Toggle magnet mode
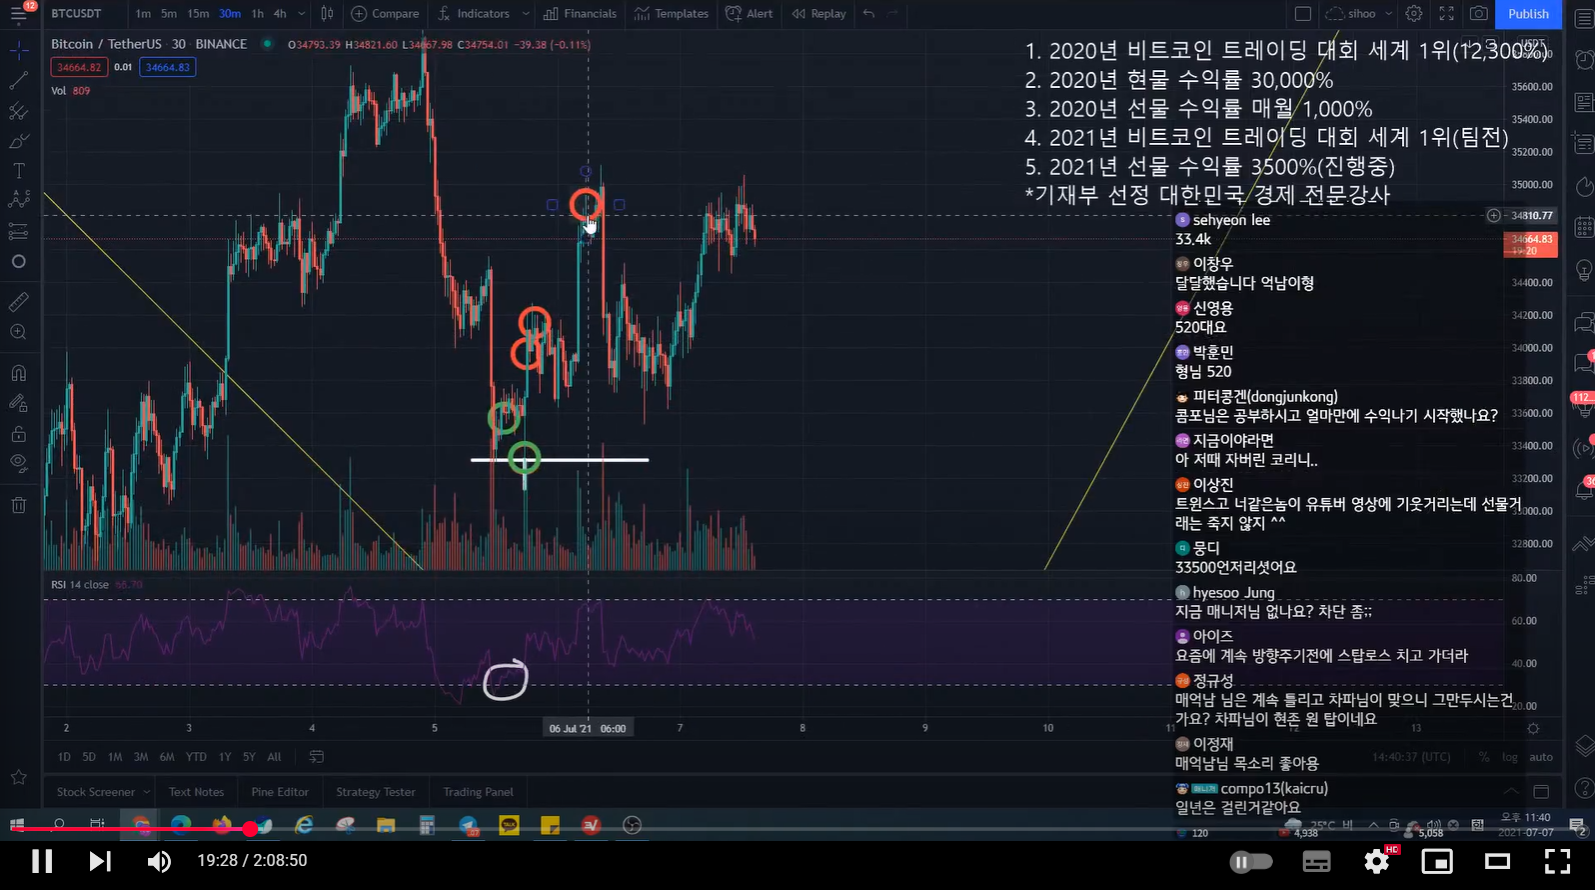 click(19, 373)
